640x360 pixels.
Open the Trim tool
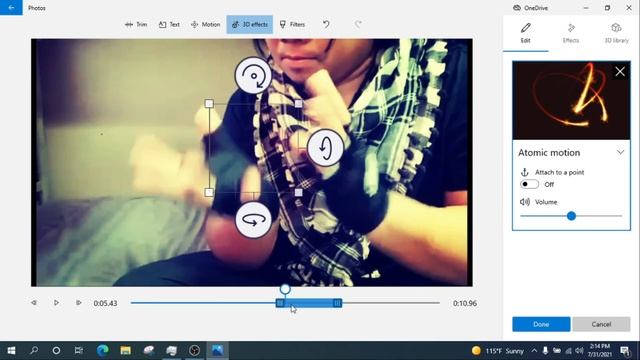click(136, 24)
